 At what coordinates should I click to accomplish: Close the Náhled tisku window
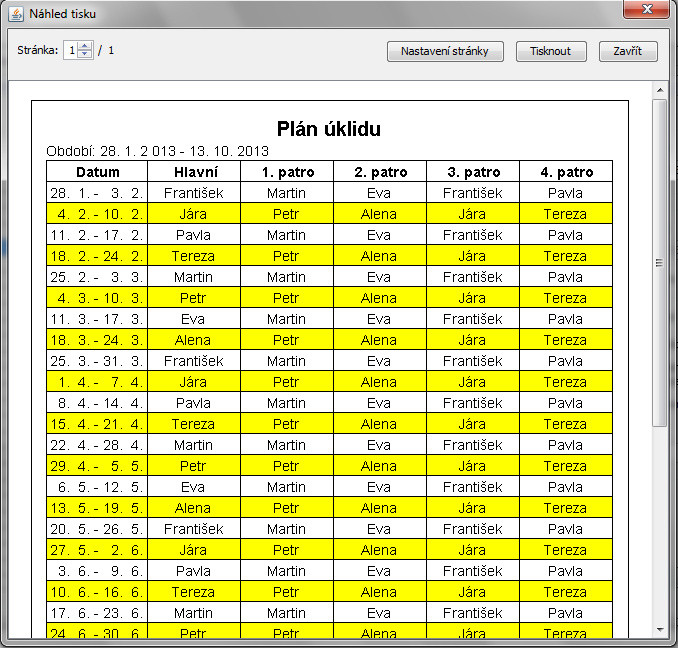(x=646, y=9)
